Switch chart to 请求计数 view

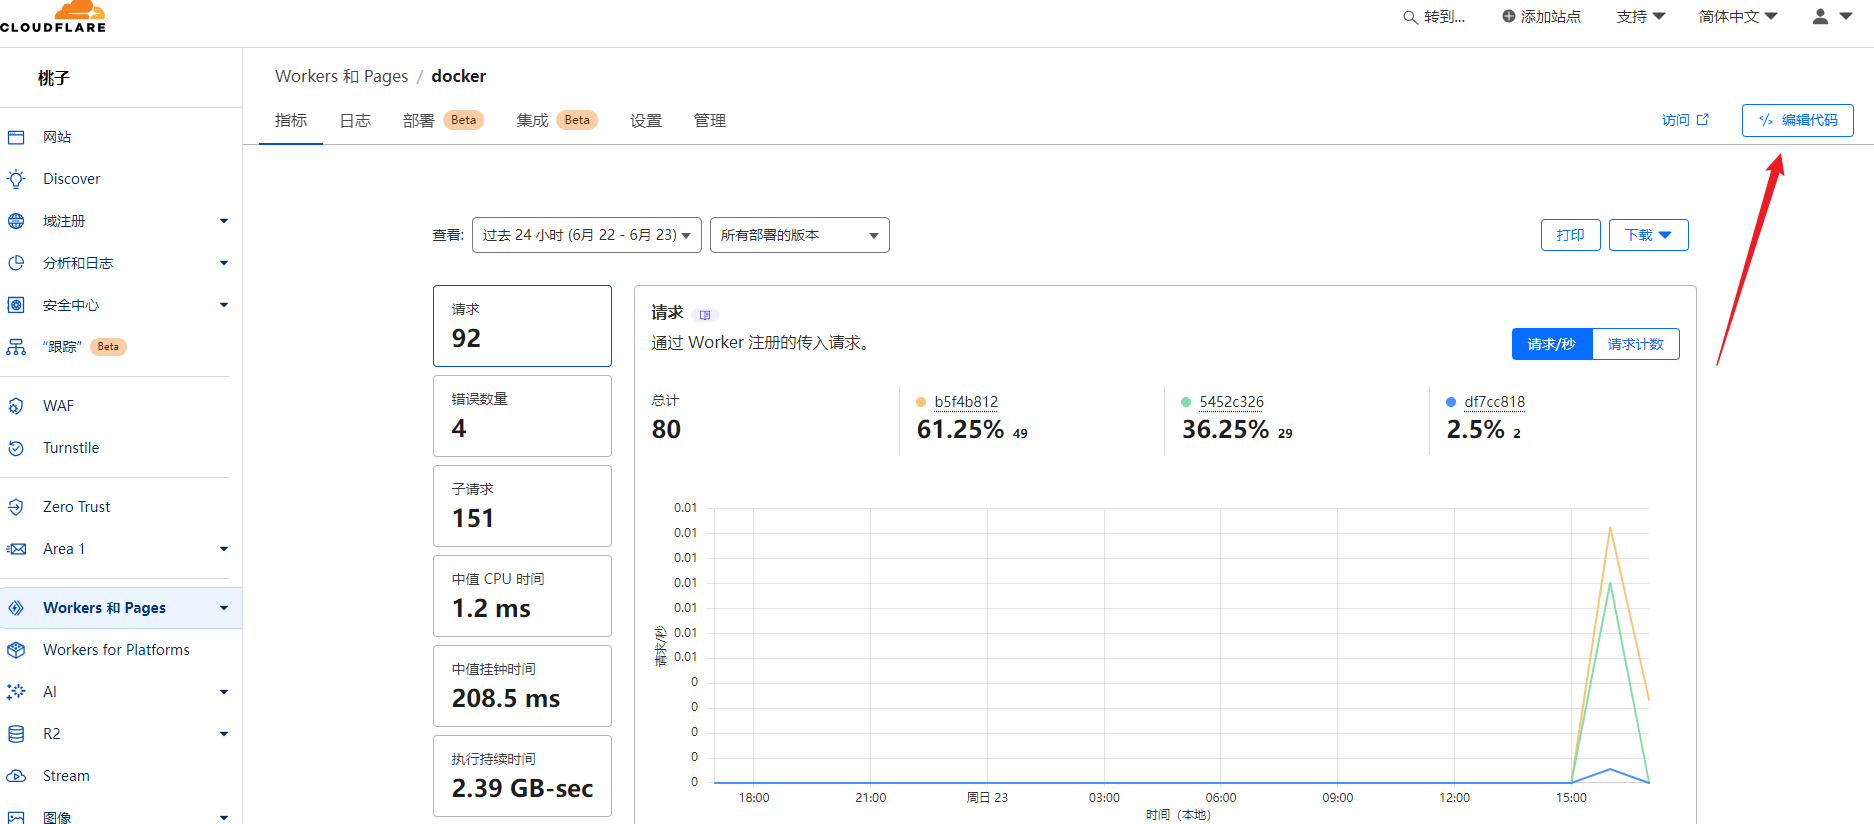[1635, 344]
